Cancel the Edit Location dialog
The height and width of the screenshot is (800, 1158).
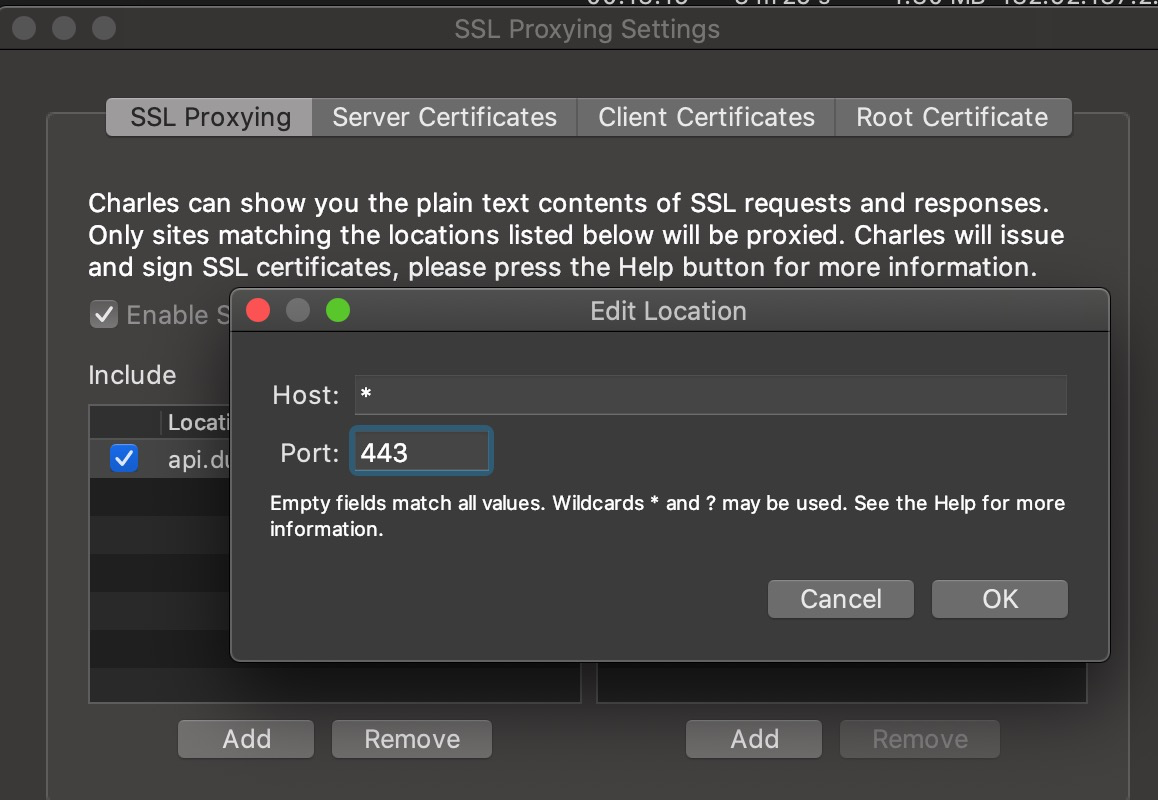[x=840, y=598]
